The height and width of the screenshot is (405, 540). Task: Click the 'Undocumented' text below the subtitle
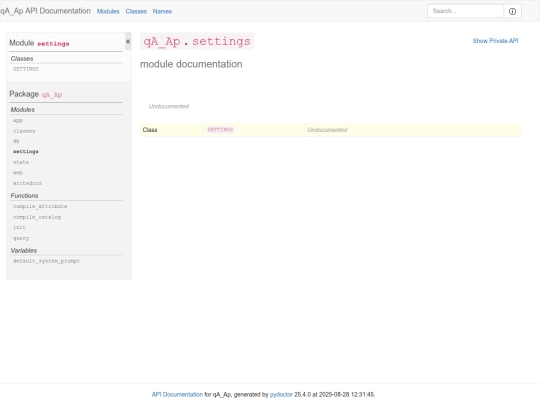(169, 106)
